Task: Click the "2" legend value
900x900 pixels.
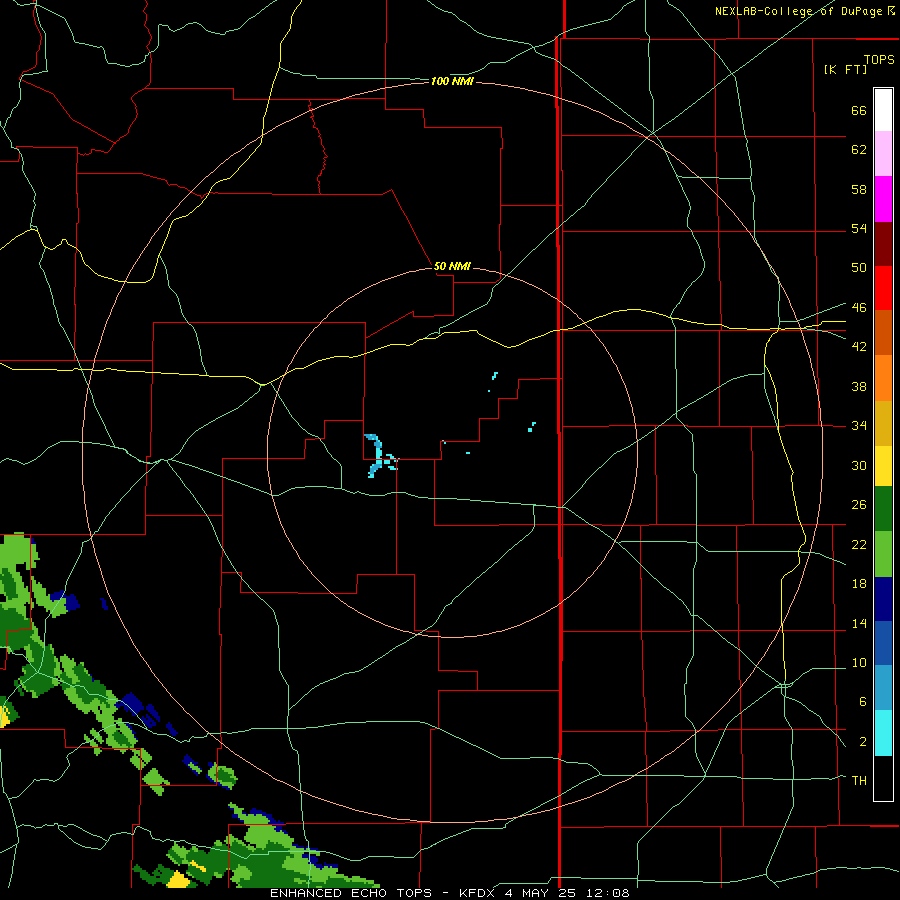Action: pyautogui.click(x=863, y=742)
